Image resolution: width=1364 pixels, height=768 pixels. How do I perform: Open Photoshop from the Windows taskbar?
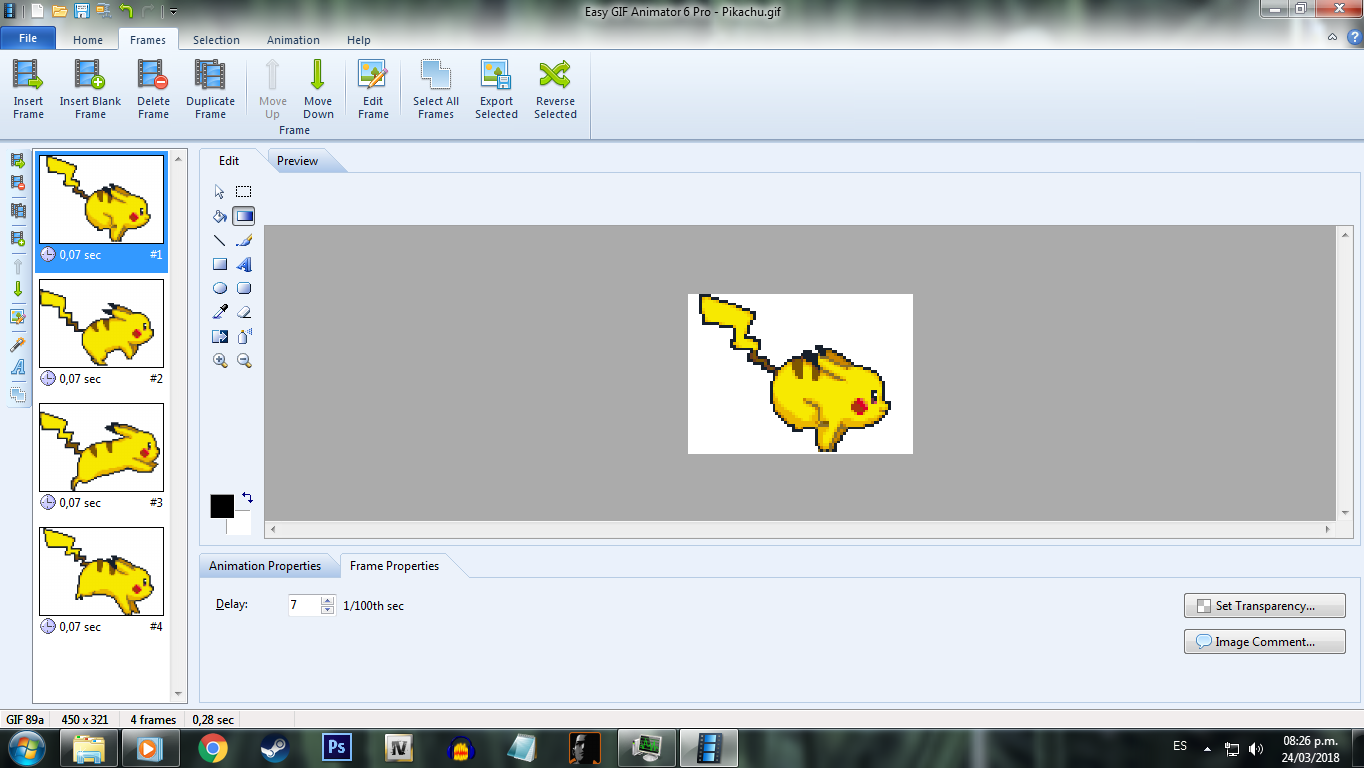337,747
